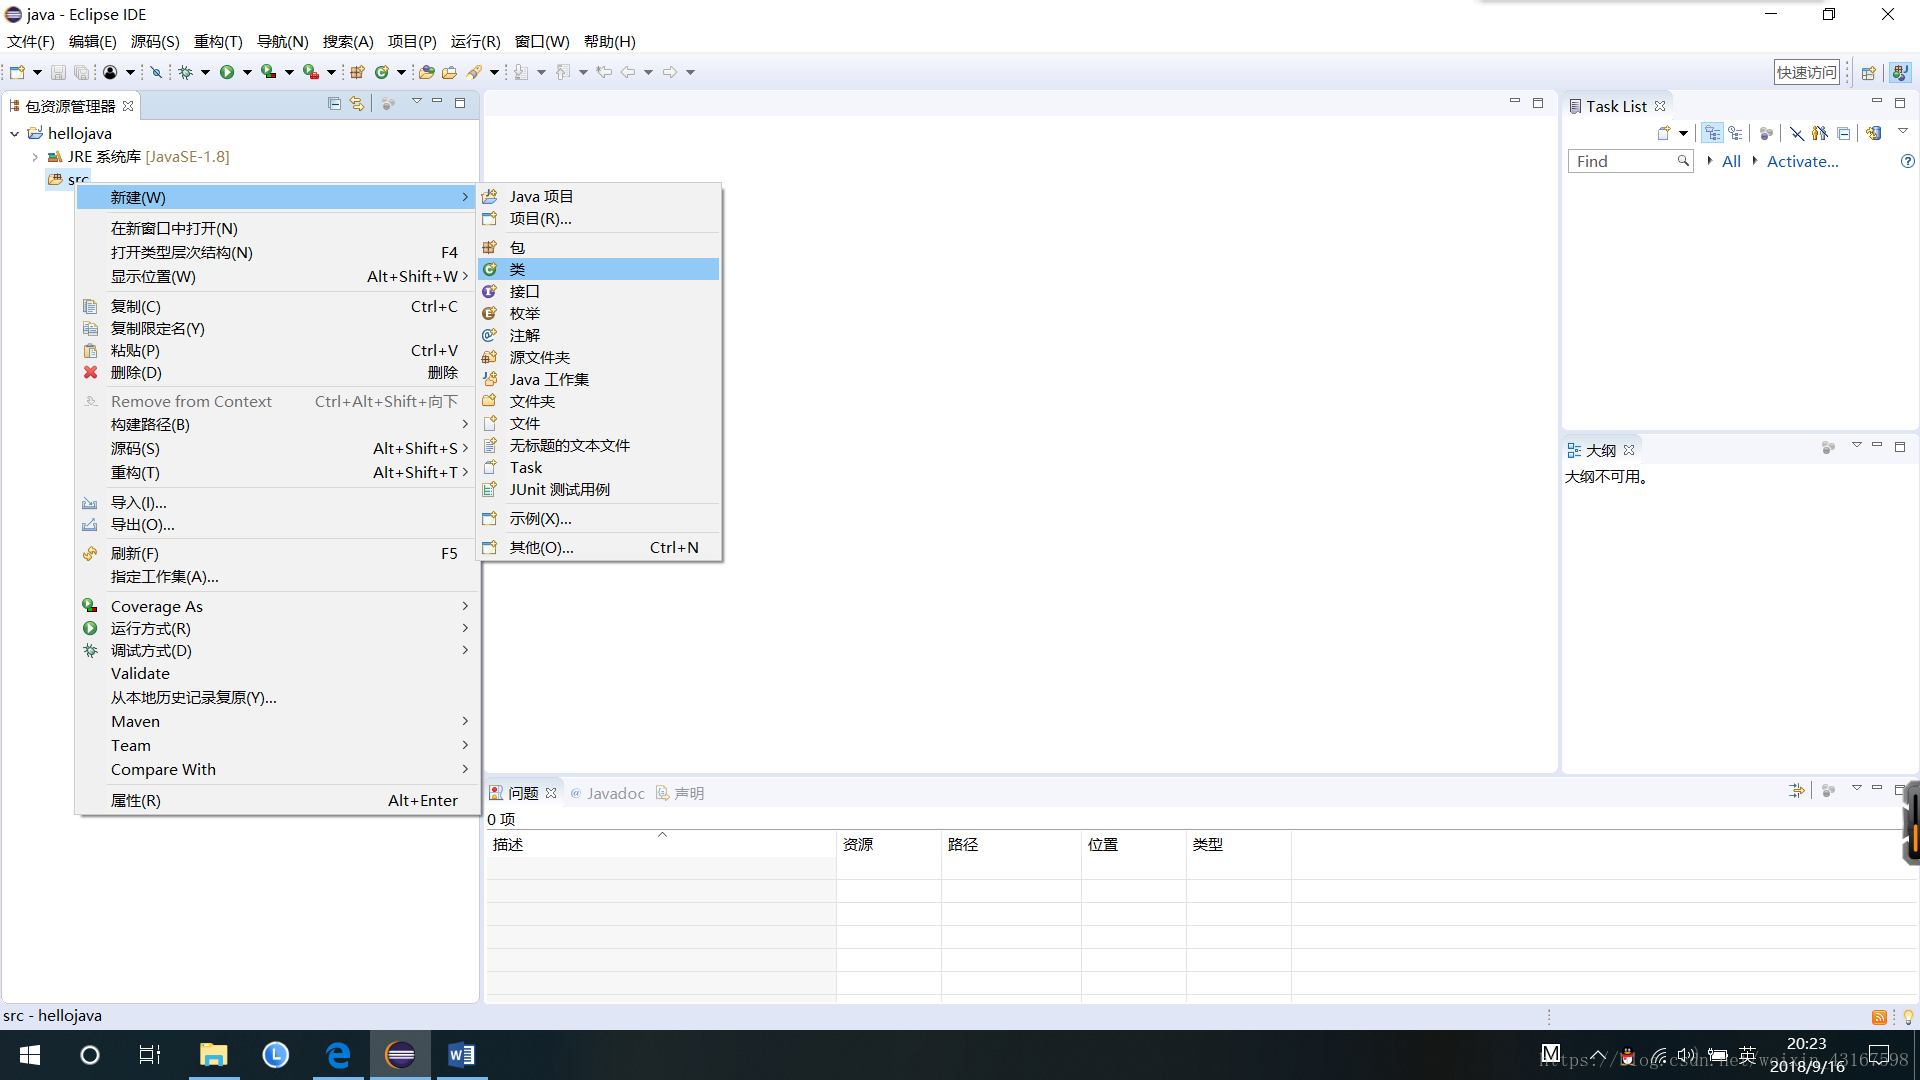1920x1080 pixels.
Task: Select Enum (枚举) in New submenu
Action: pyautogui.click(x=599, y=313)
